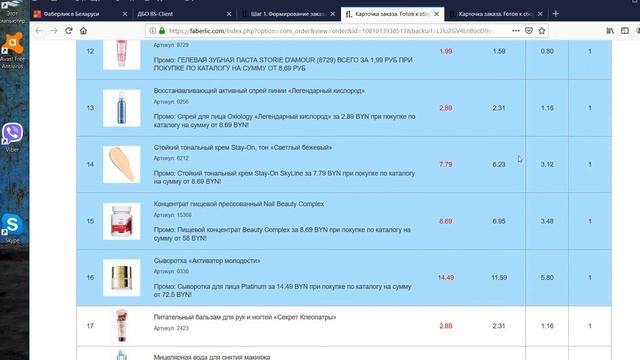
Task: Select value 5.80 in row 16
Action: point(547,278)
